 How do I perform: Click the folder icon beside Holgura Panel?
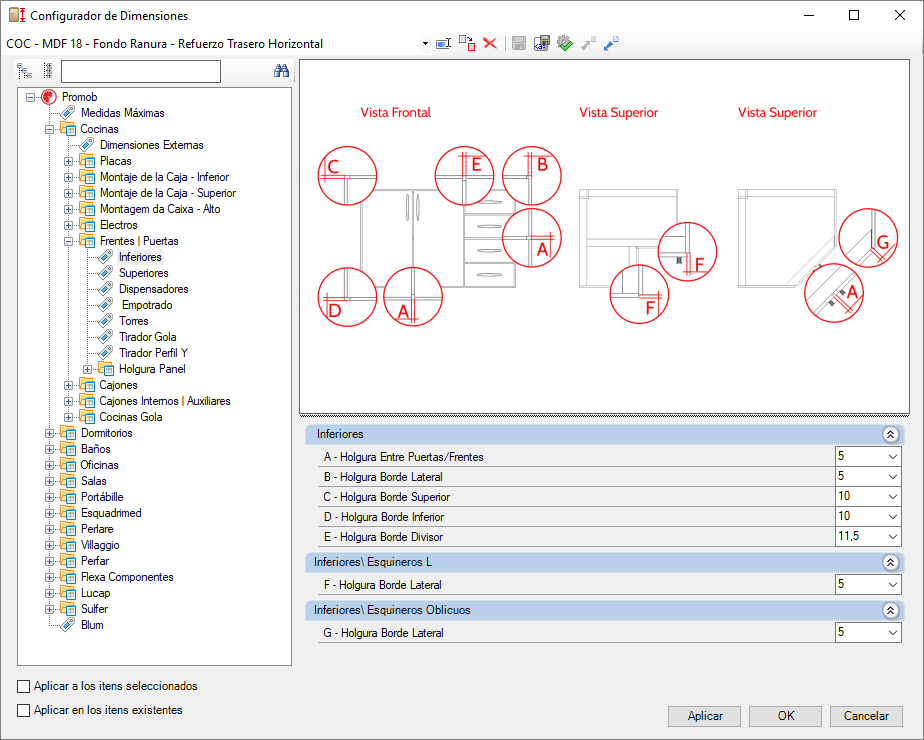click(106, 369)
